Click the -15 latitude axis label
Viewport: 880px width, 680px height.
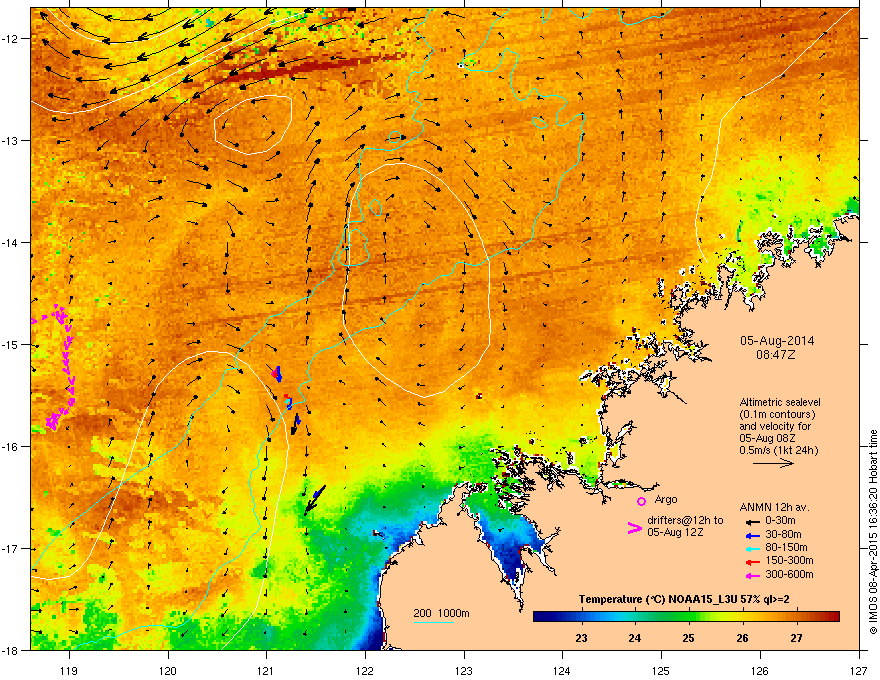point(11,344)
